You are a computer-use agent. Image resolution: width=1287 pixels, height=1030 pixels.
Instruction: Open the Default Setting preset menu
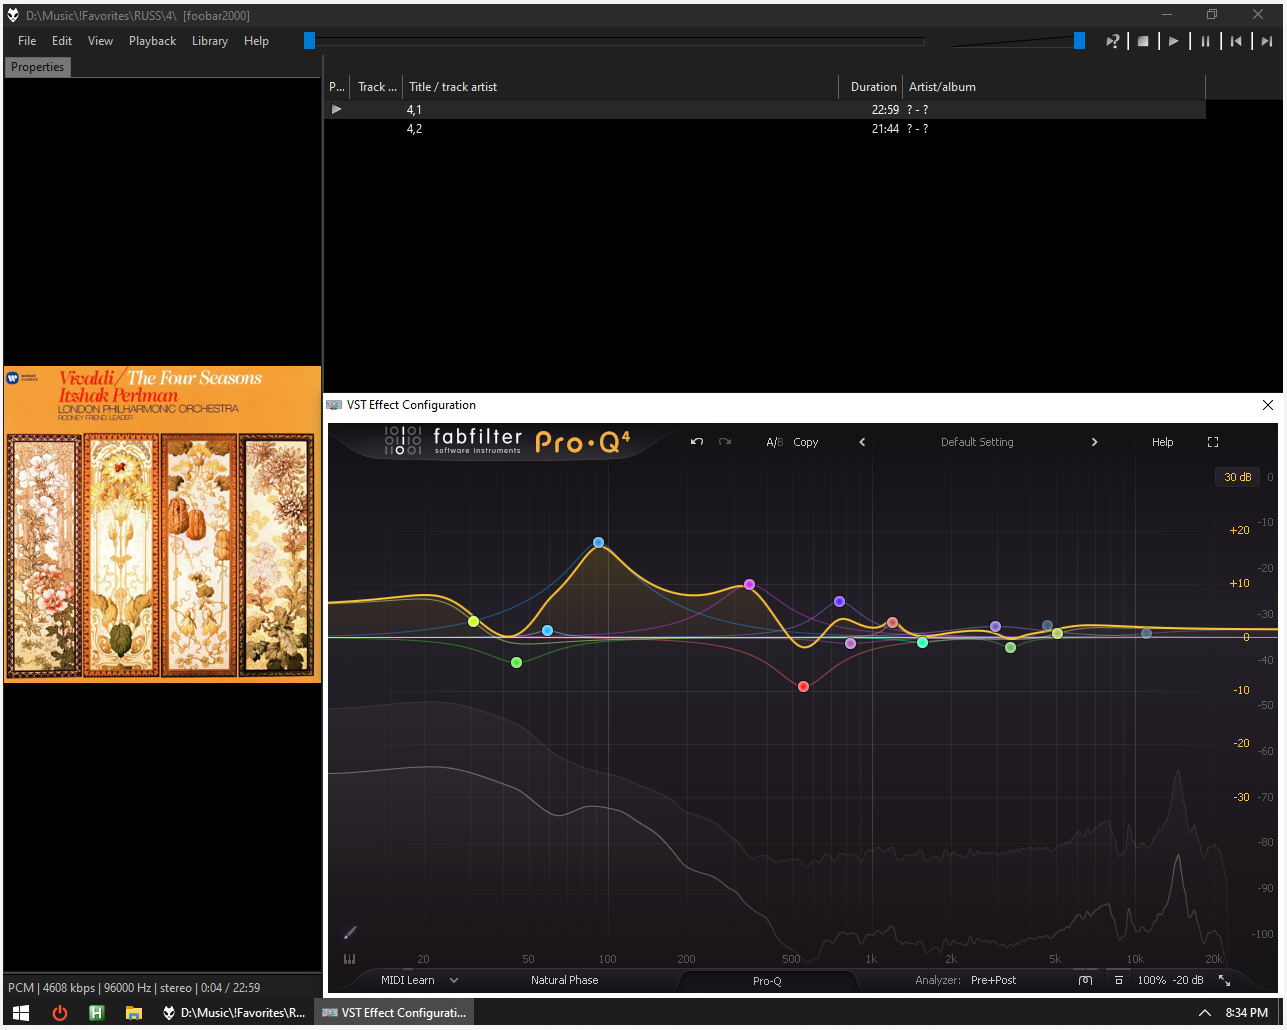coord(977,442)
